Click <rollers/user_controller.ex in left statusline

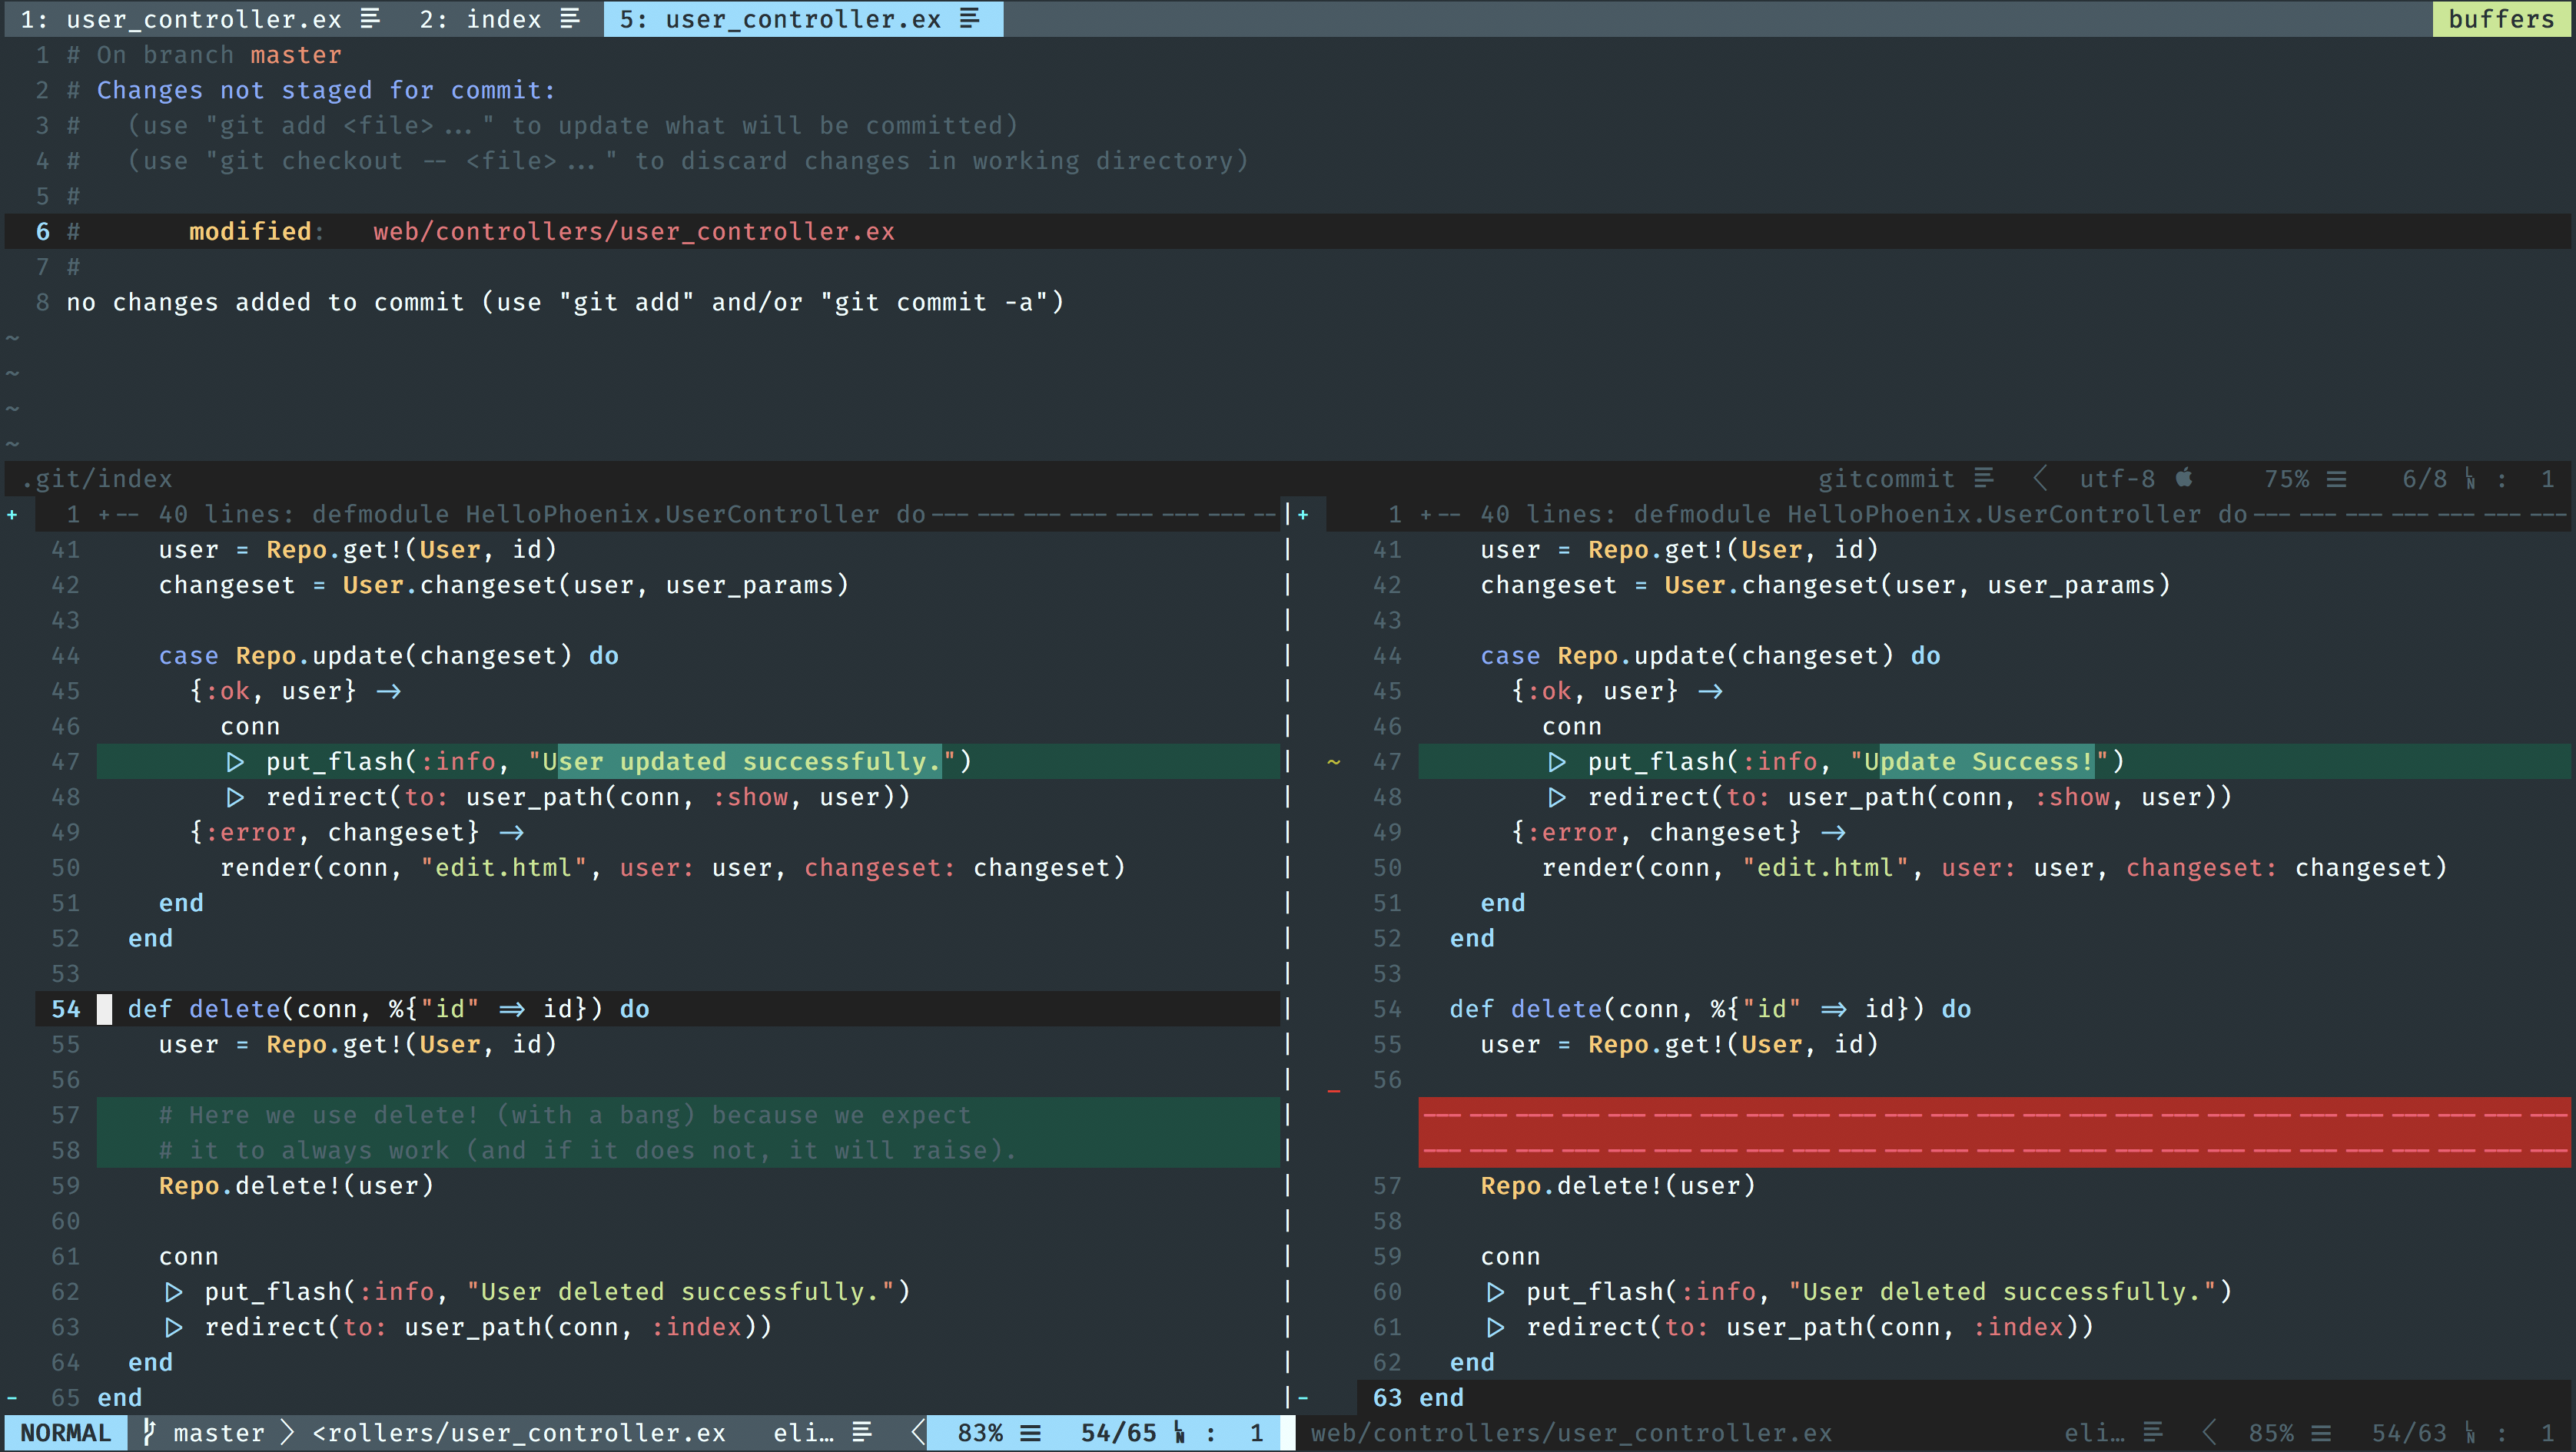click(519, 1433)
